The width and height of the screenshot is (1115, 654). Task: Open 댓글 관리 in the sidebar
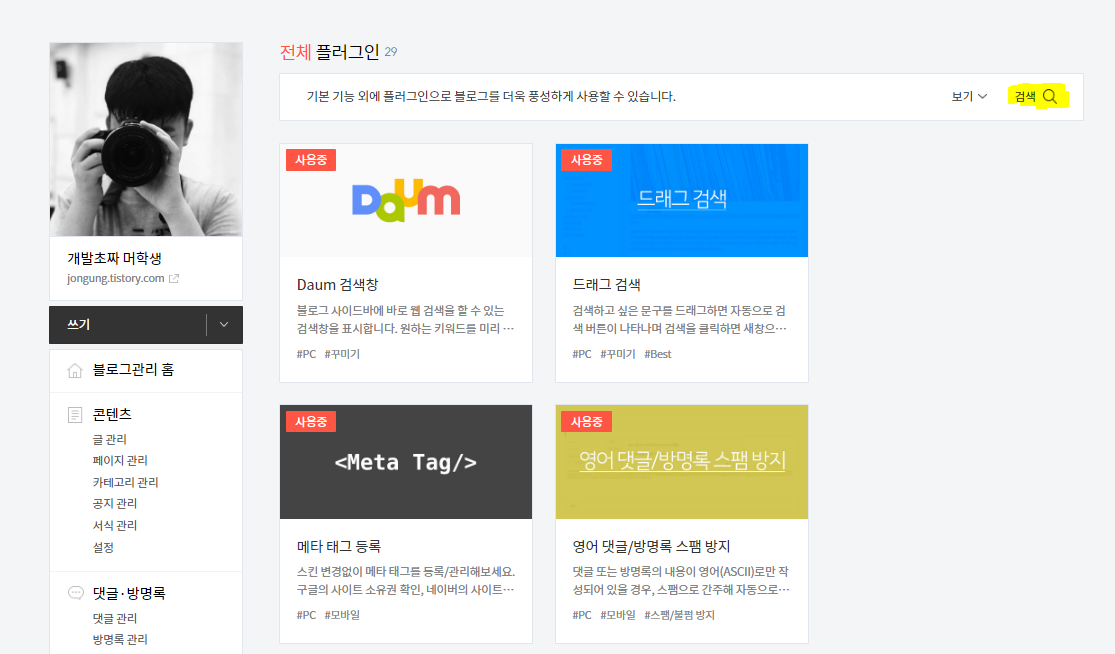[x=114, y=618]
